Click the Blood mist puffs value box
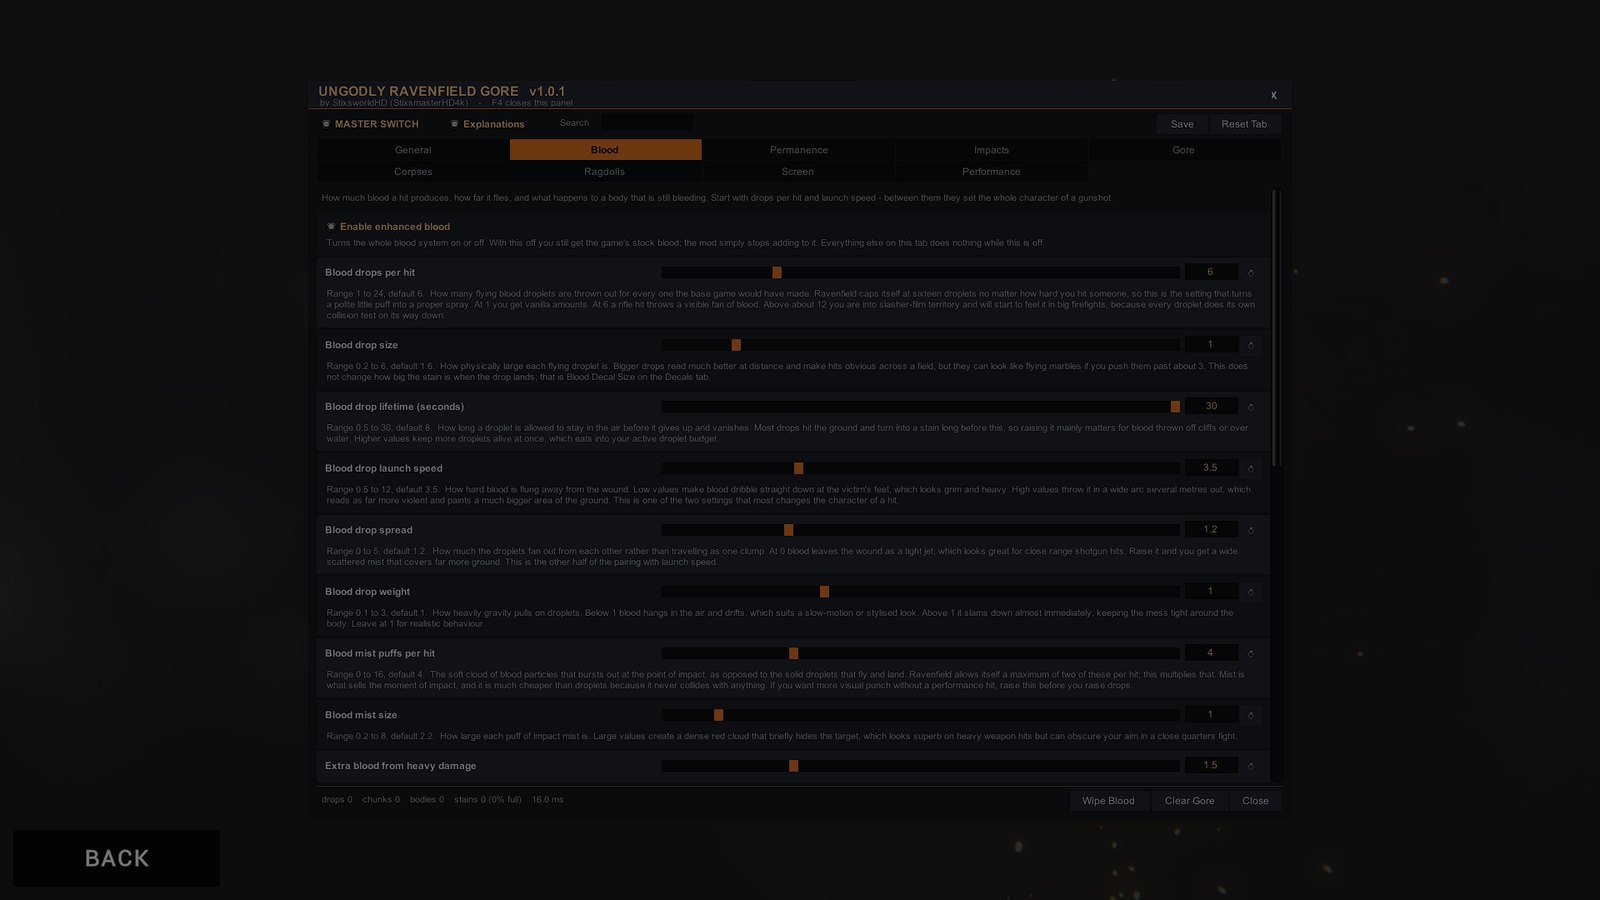The image size is (1600, 900). coord(1211,653)
